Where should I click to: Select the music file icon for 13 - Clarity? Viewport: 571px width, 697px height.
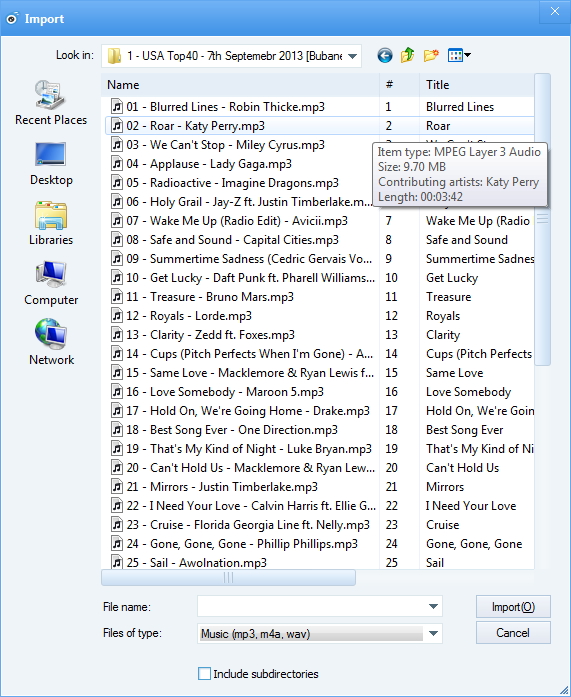click(117, 335)
